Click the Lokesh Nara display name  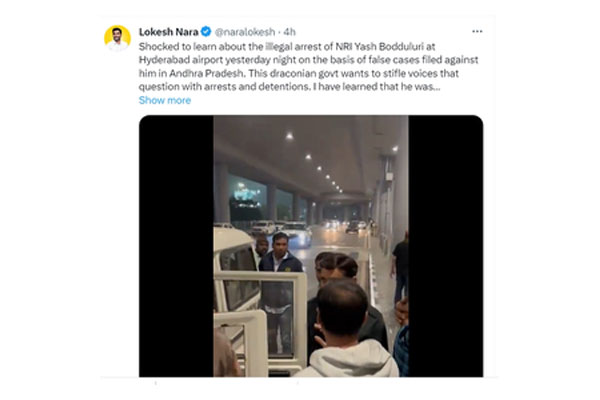168,32
